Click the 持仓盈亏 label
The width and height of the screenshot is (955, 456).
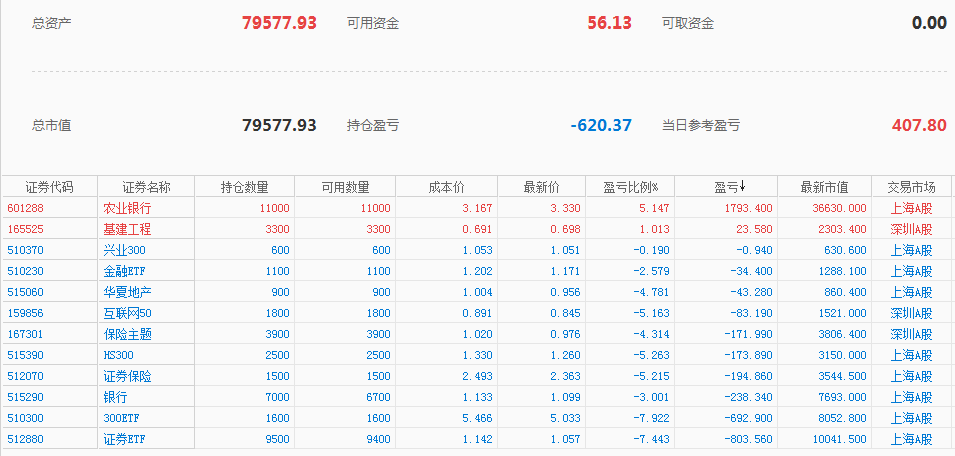point(373,125)
